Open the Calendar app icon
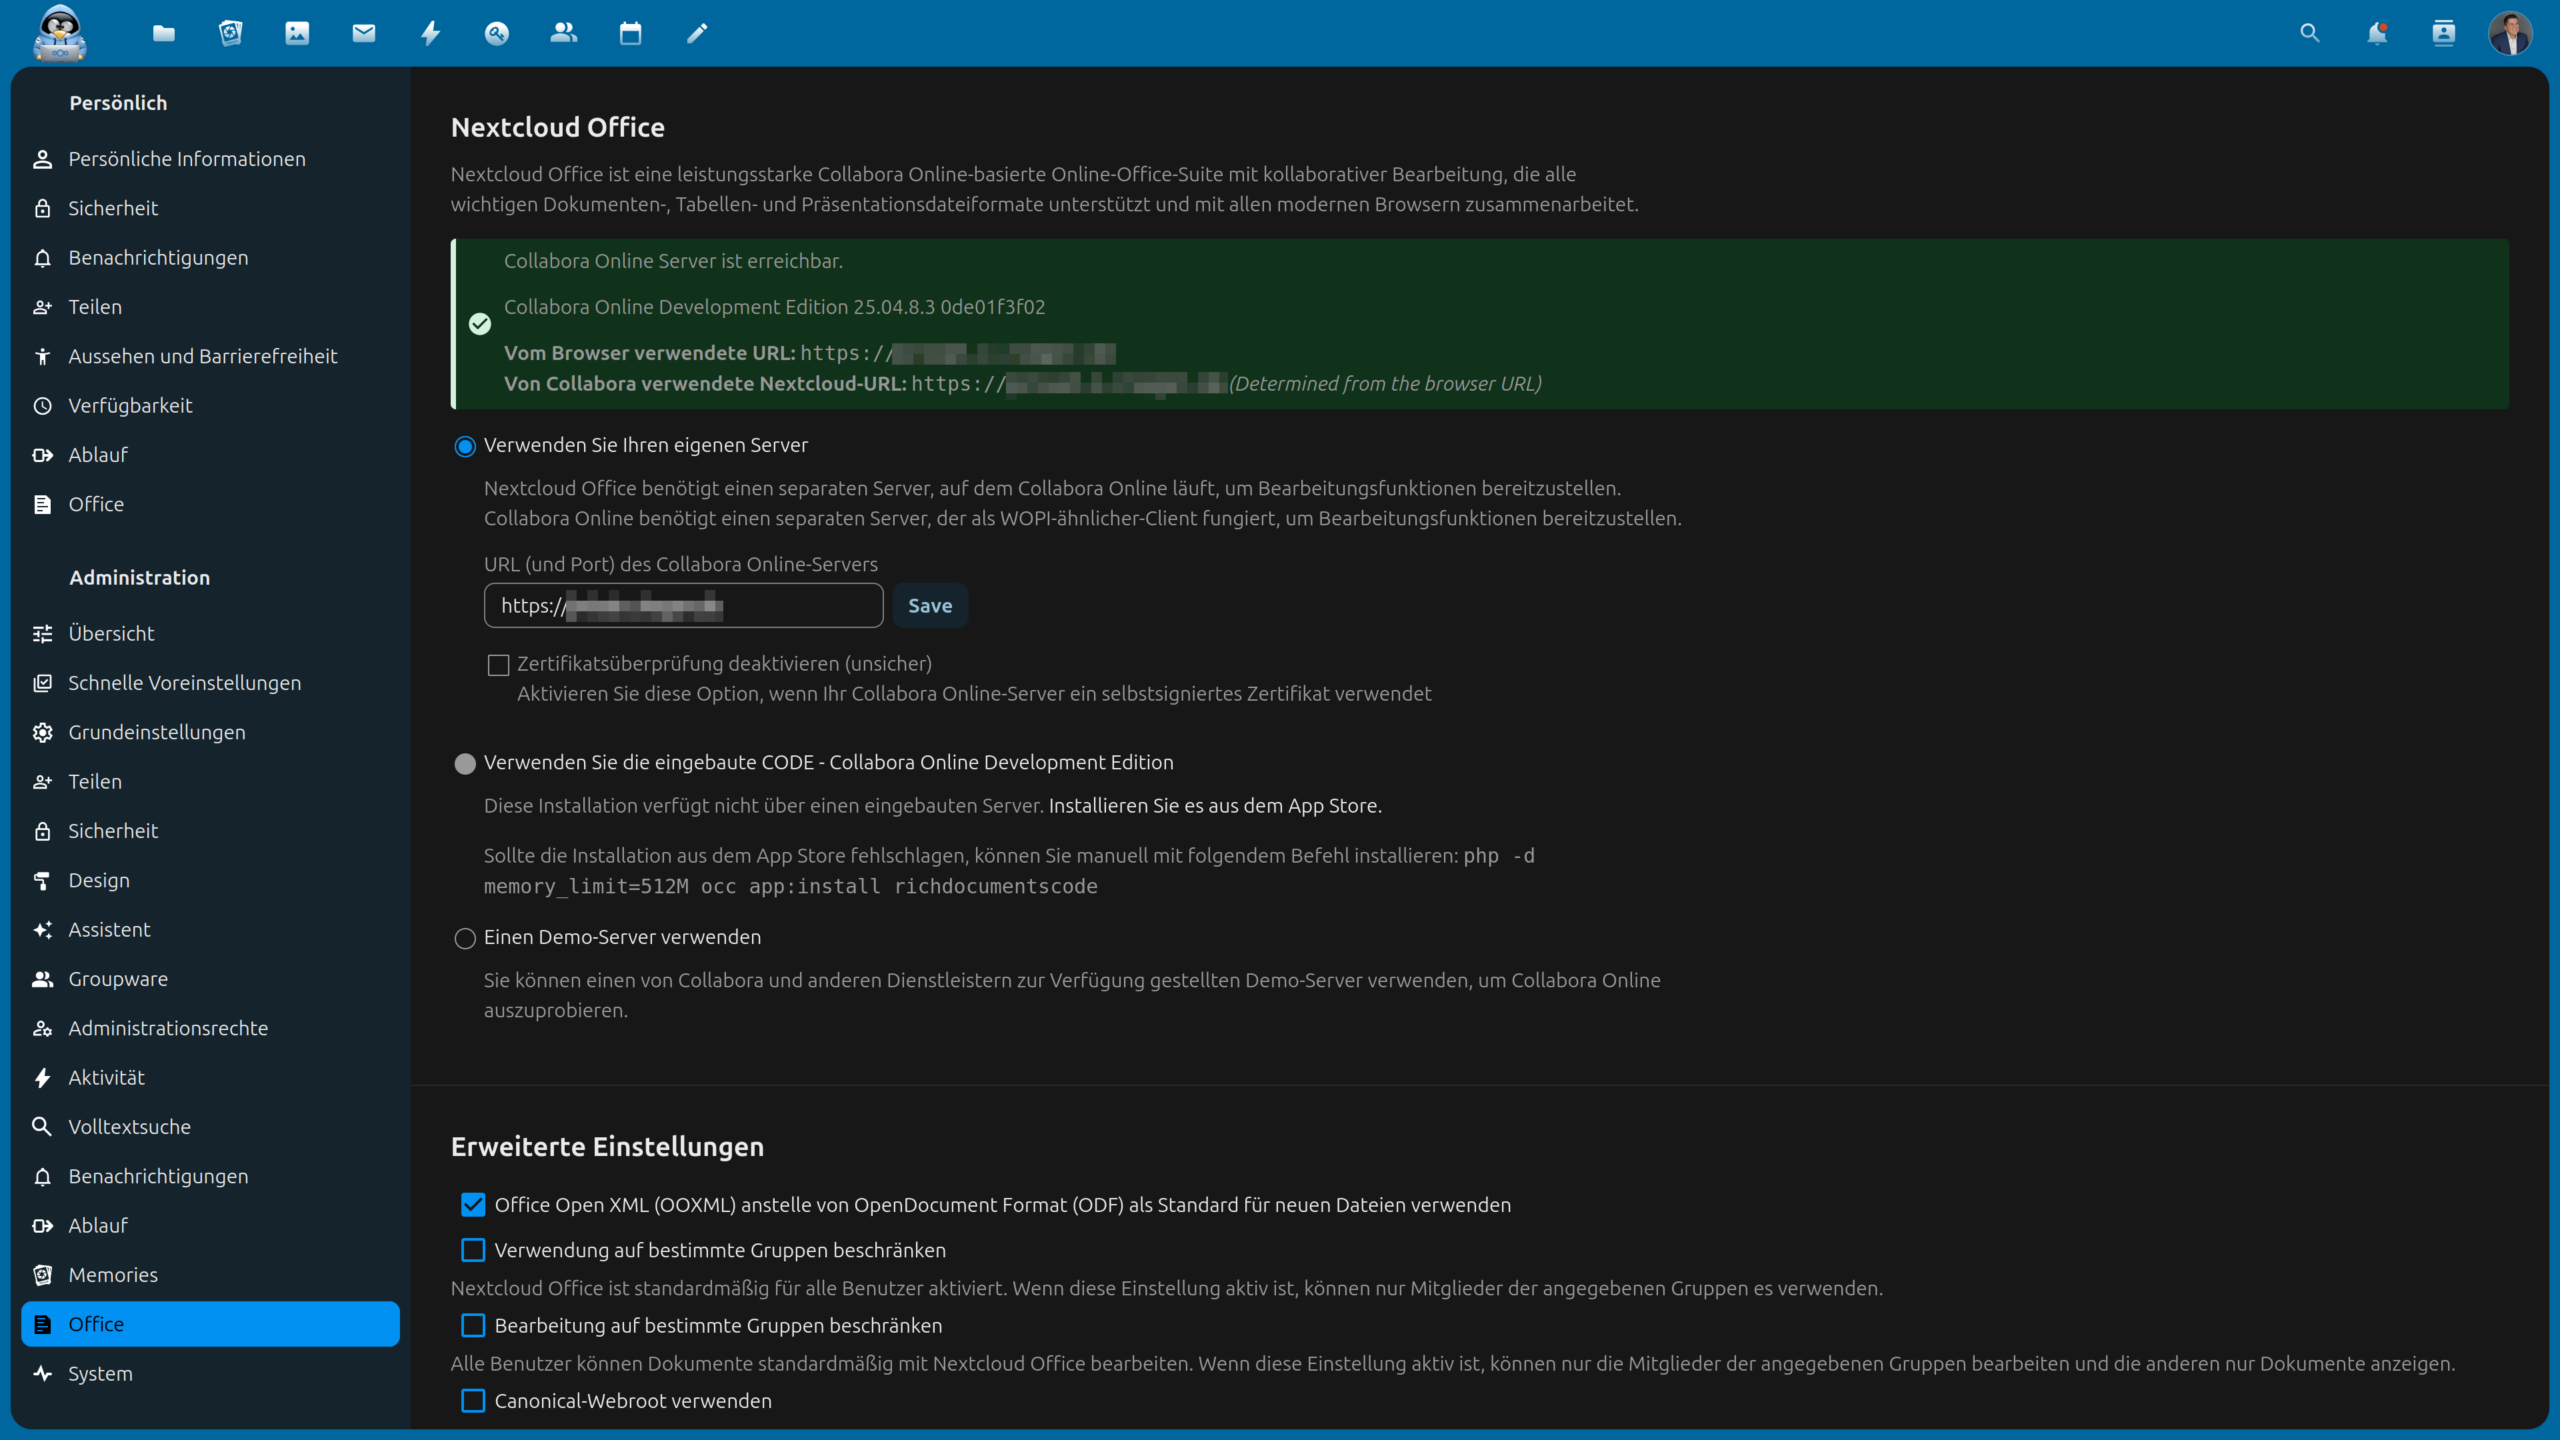This screenshot has height=1440, width=2560. coord(630,33)
